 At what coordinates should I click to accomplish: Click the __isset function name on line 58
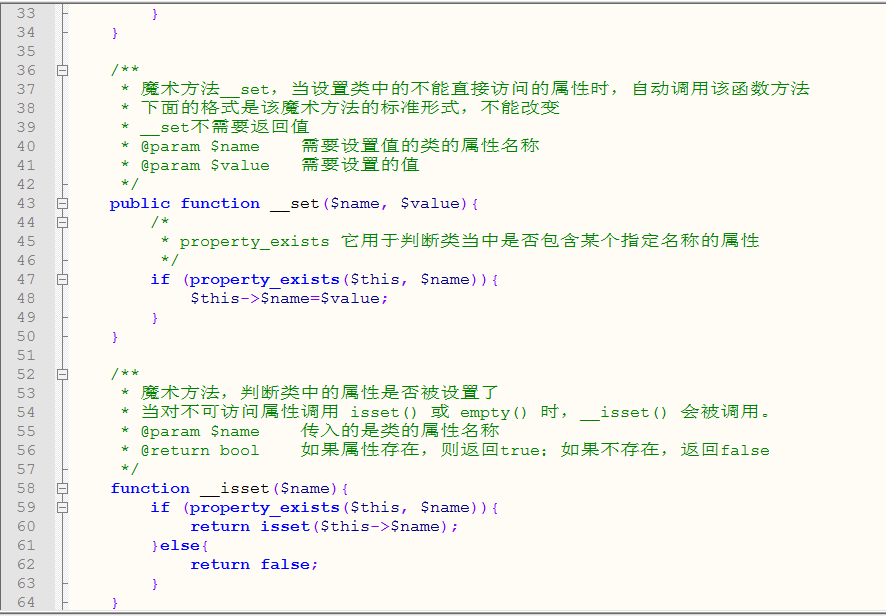(234, 489)
